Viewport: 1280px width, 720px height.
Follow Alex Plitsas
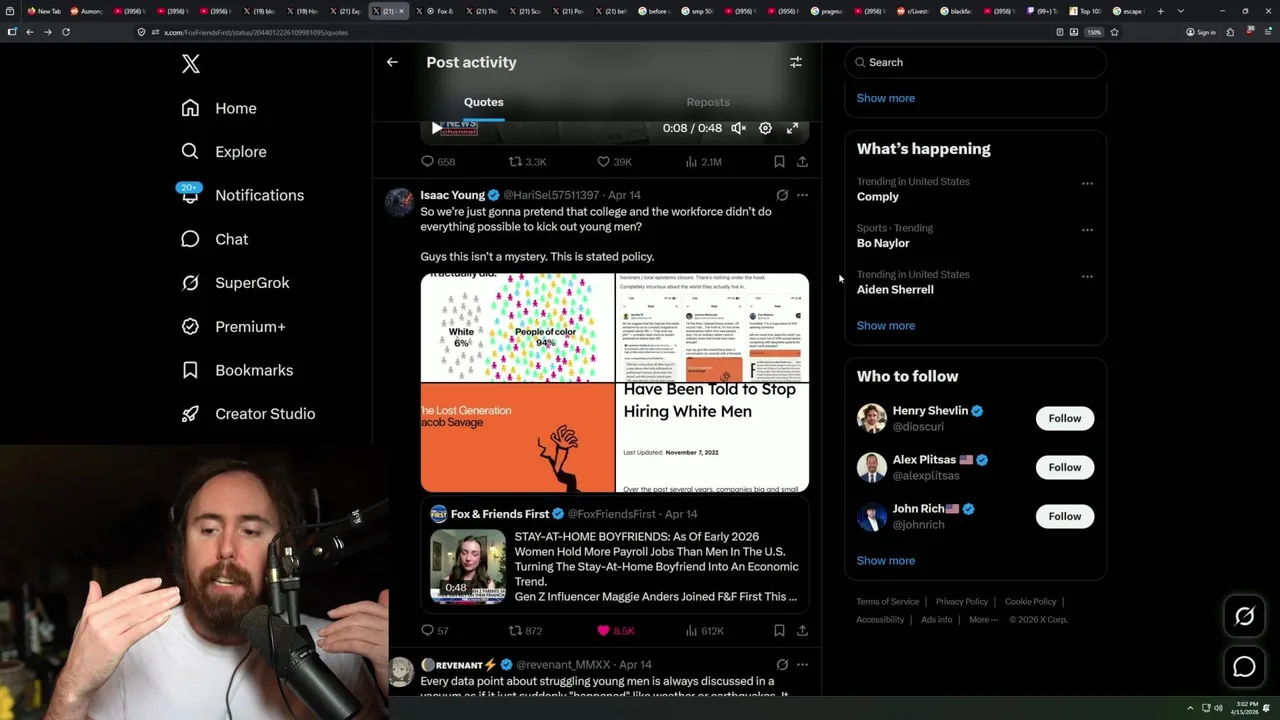pos(1065,467)
